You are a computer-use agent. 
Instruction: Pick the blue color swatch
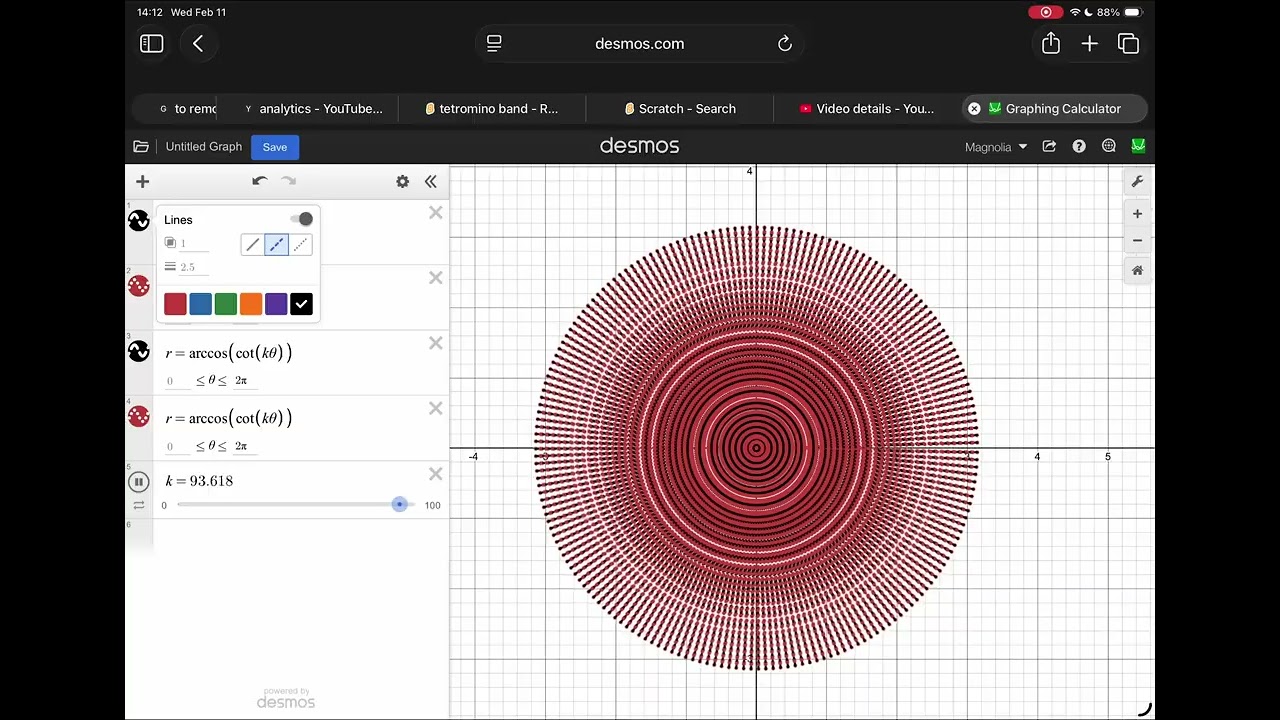200,304
